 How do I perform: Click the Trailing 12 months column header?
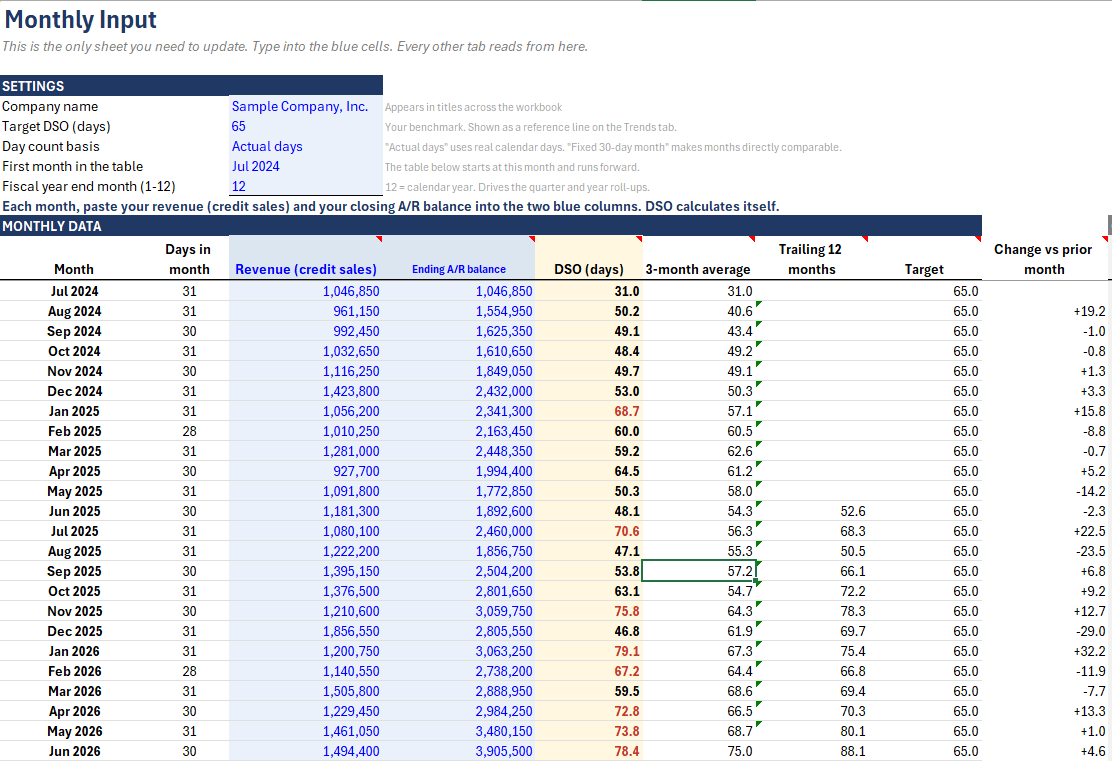tap(811, 259)
